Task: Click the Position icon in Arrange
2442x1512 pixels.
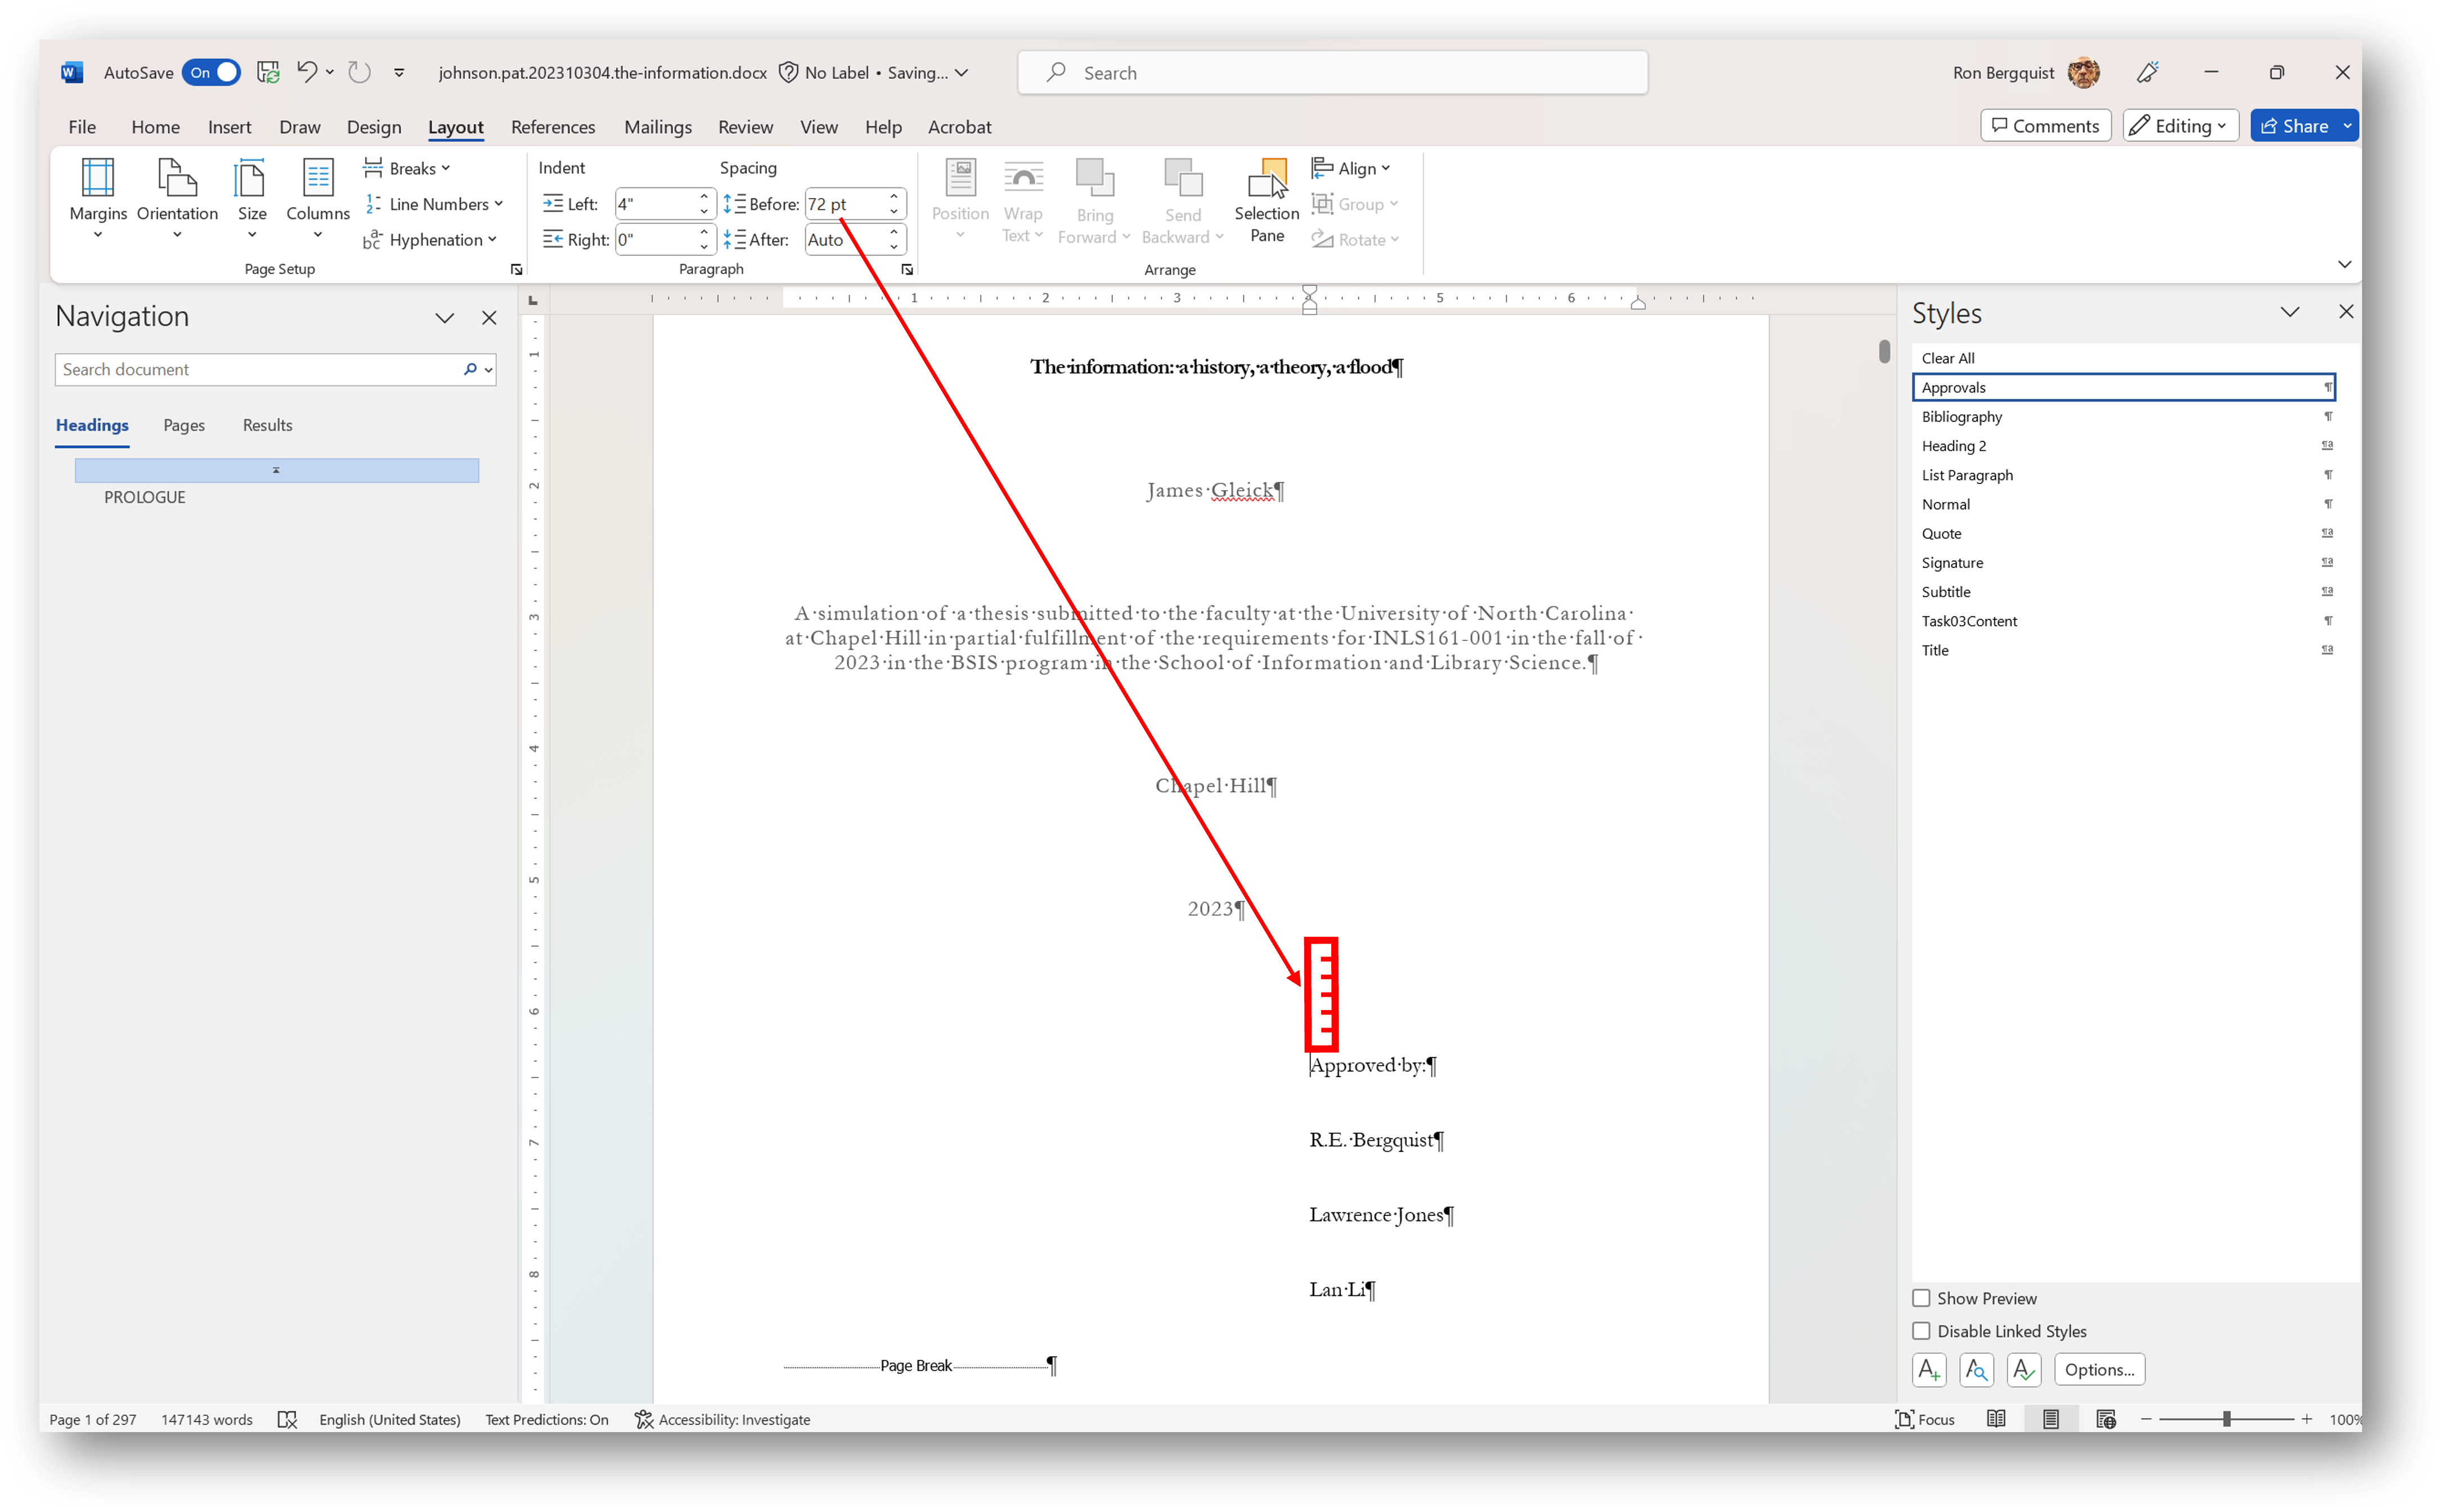Action: point(959,197)
